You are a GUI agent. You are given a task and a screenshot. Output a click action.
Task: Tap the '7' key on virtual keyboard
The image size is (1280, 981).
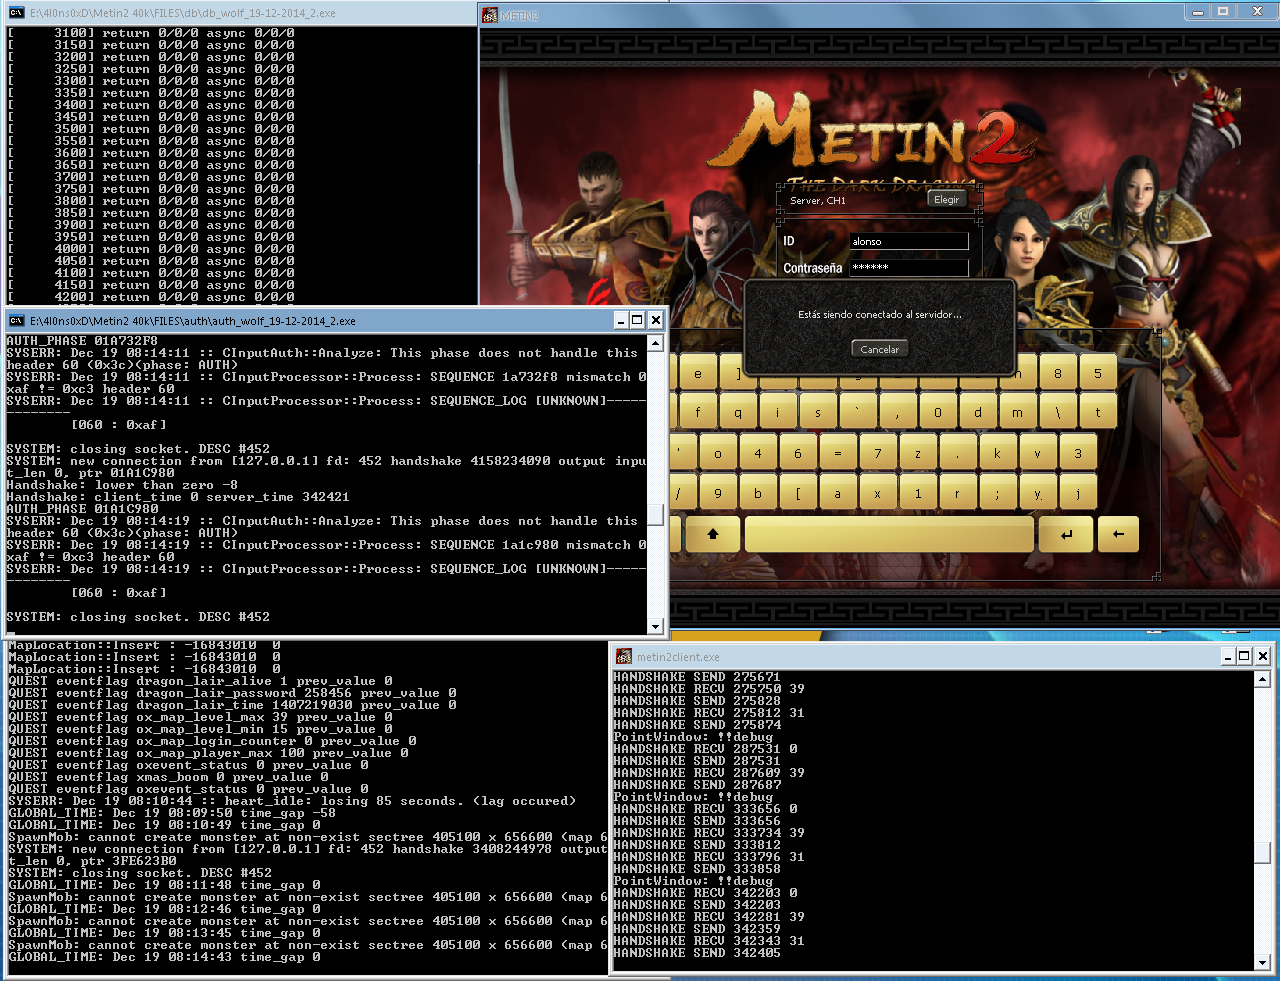(878, 453)
